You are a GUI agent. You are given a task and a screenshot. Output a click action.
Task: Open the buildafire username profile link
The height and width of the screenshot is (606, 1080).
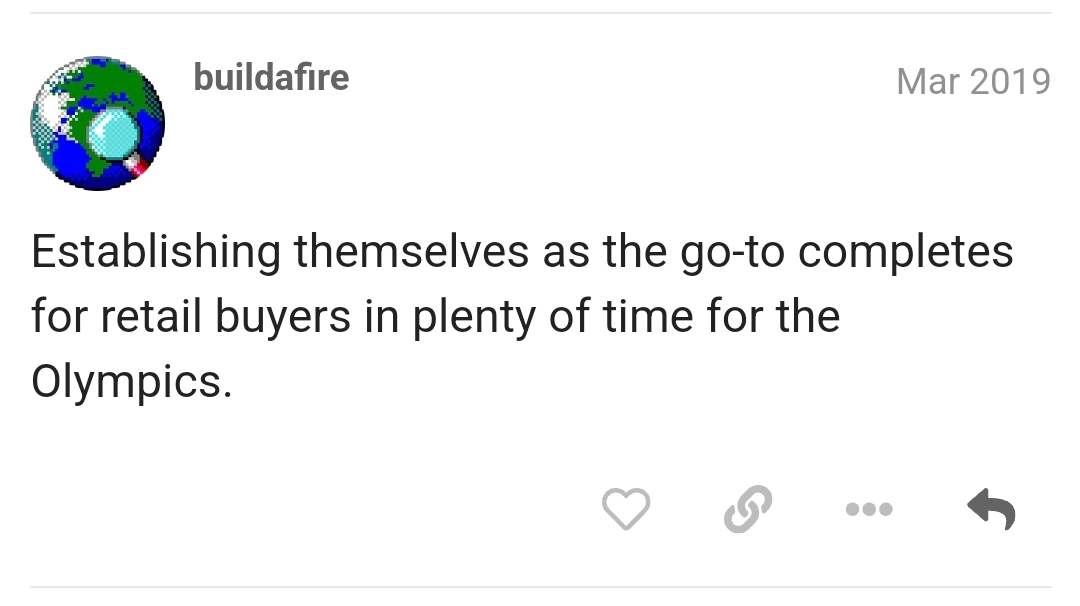271,78
